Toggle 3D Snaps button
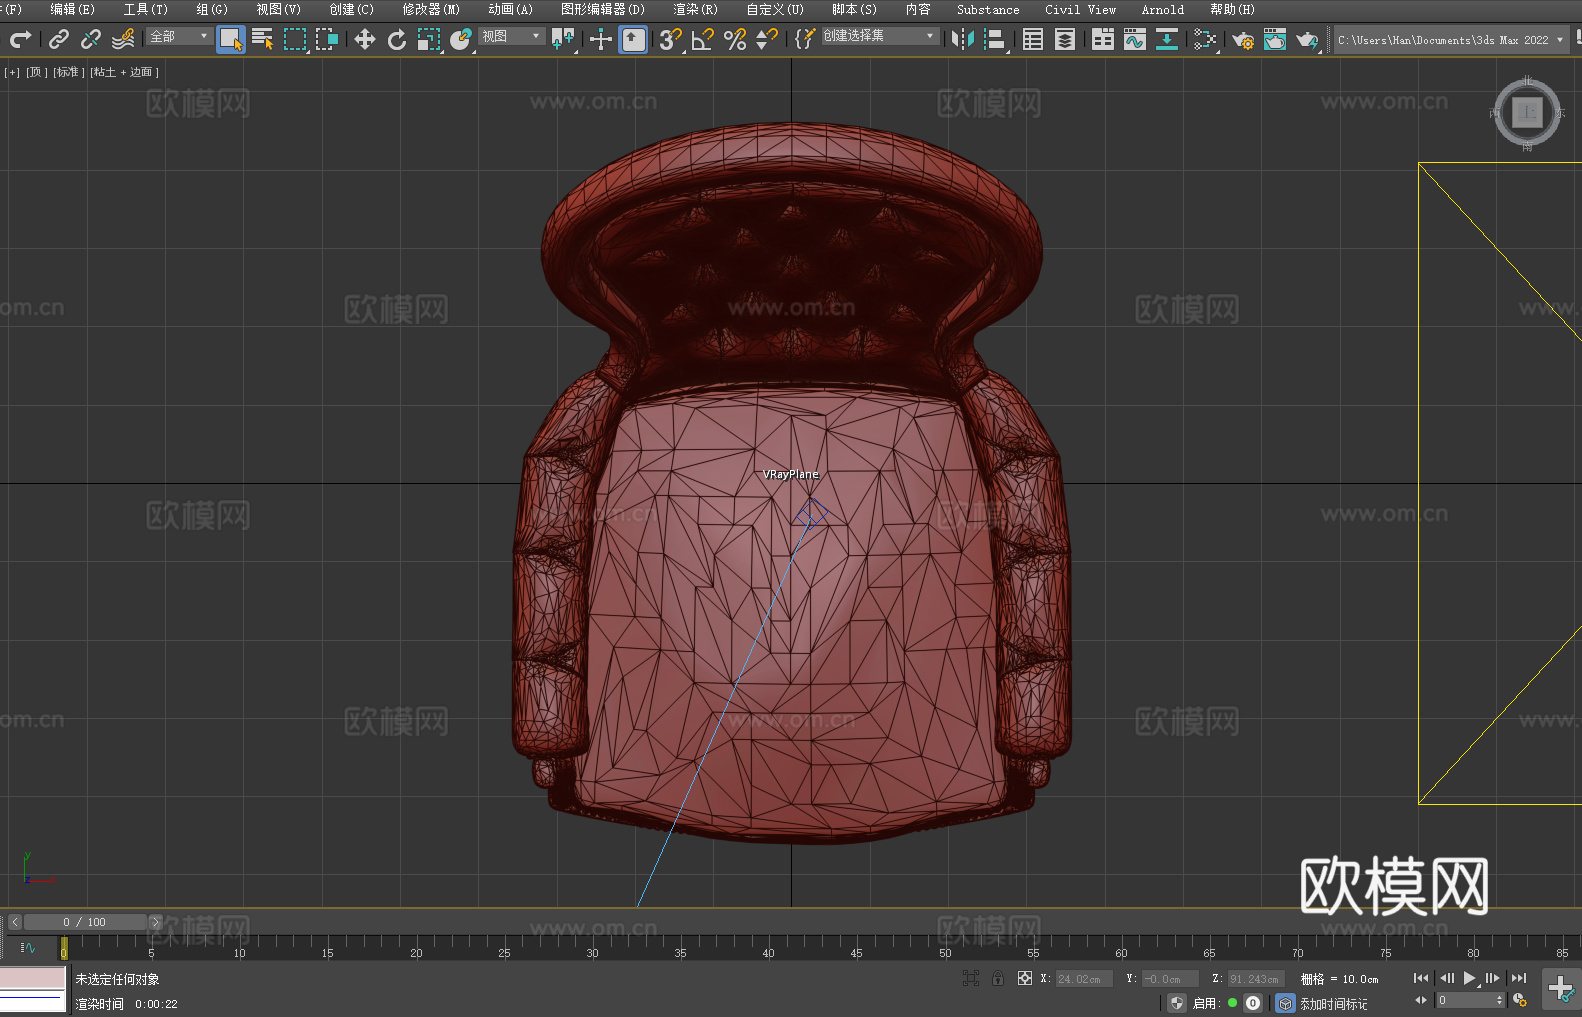Viewport: 1582px width, 1017px height. coord(670,39)
